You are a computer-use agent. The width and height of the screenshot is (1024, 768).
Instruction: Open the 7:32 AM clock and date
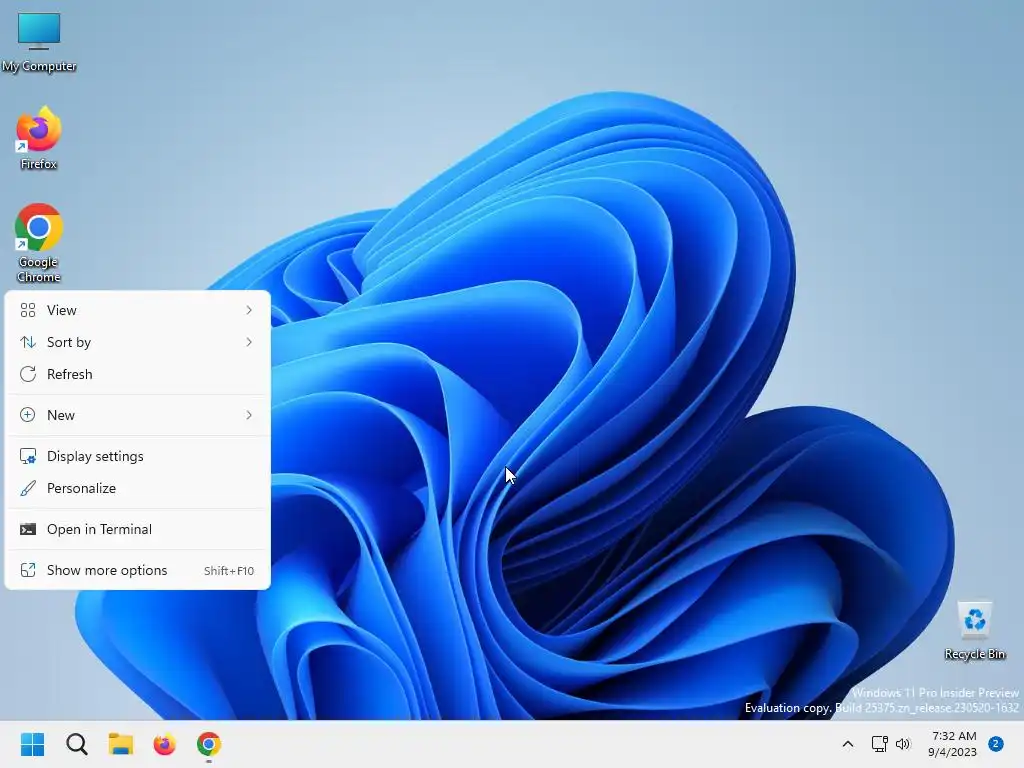tap(953, 744)
